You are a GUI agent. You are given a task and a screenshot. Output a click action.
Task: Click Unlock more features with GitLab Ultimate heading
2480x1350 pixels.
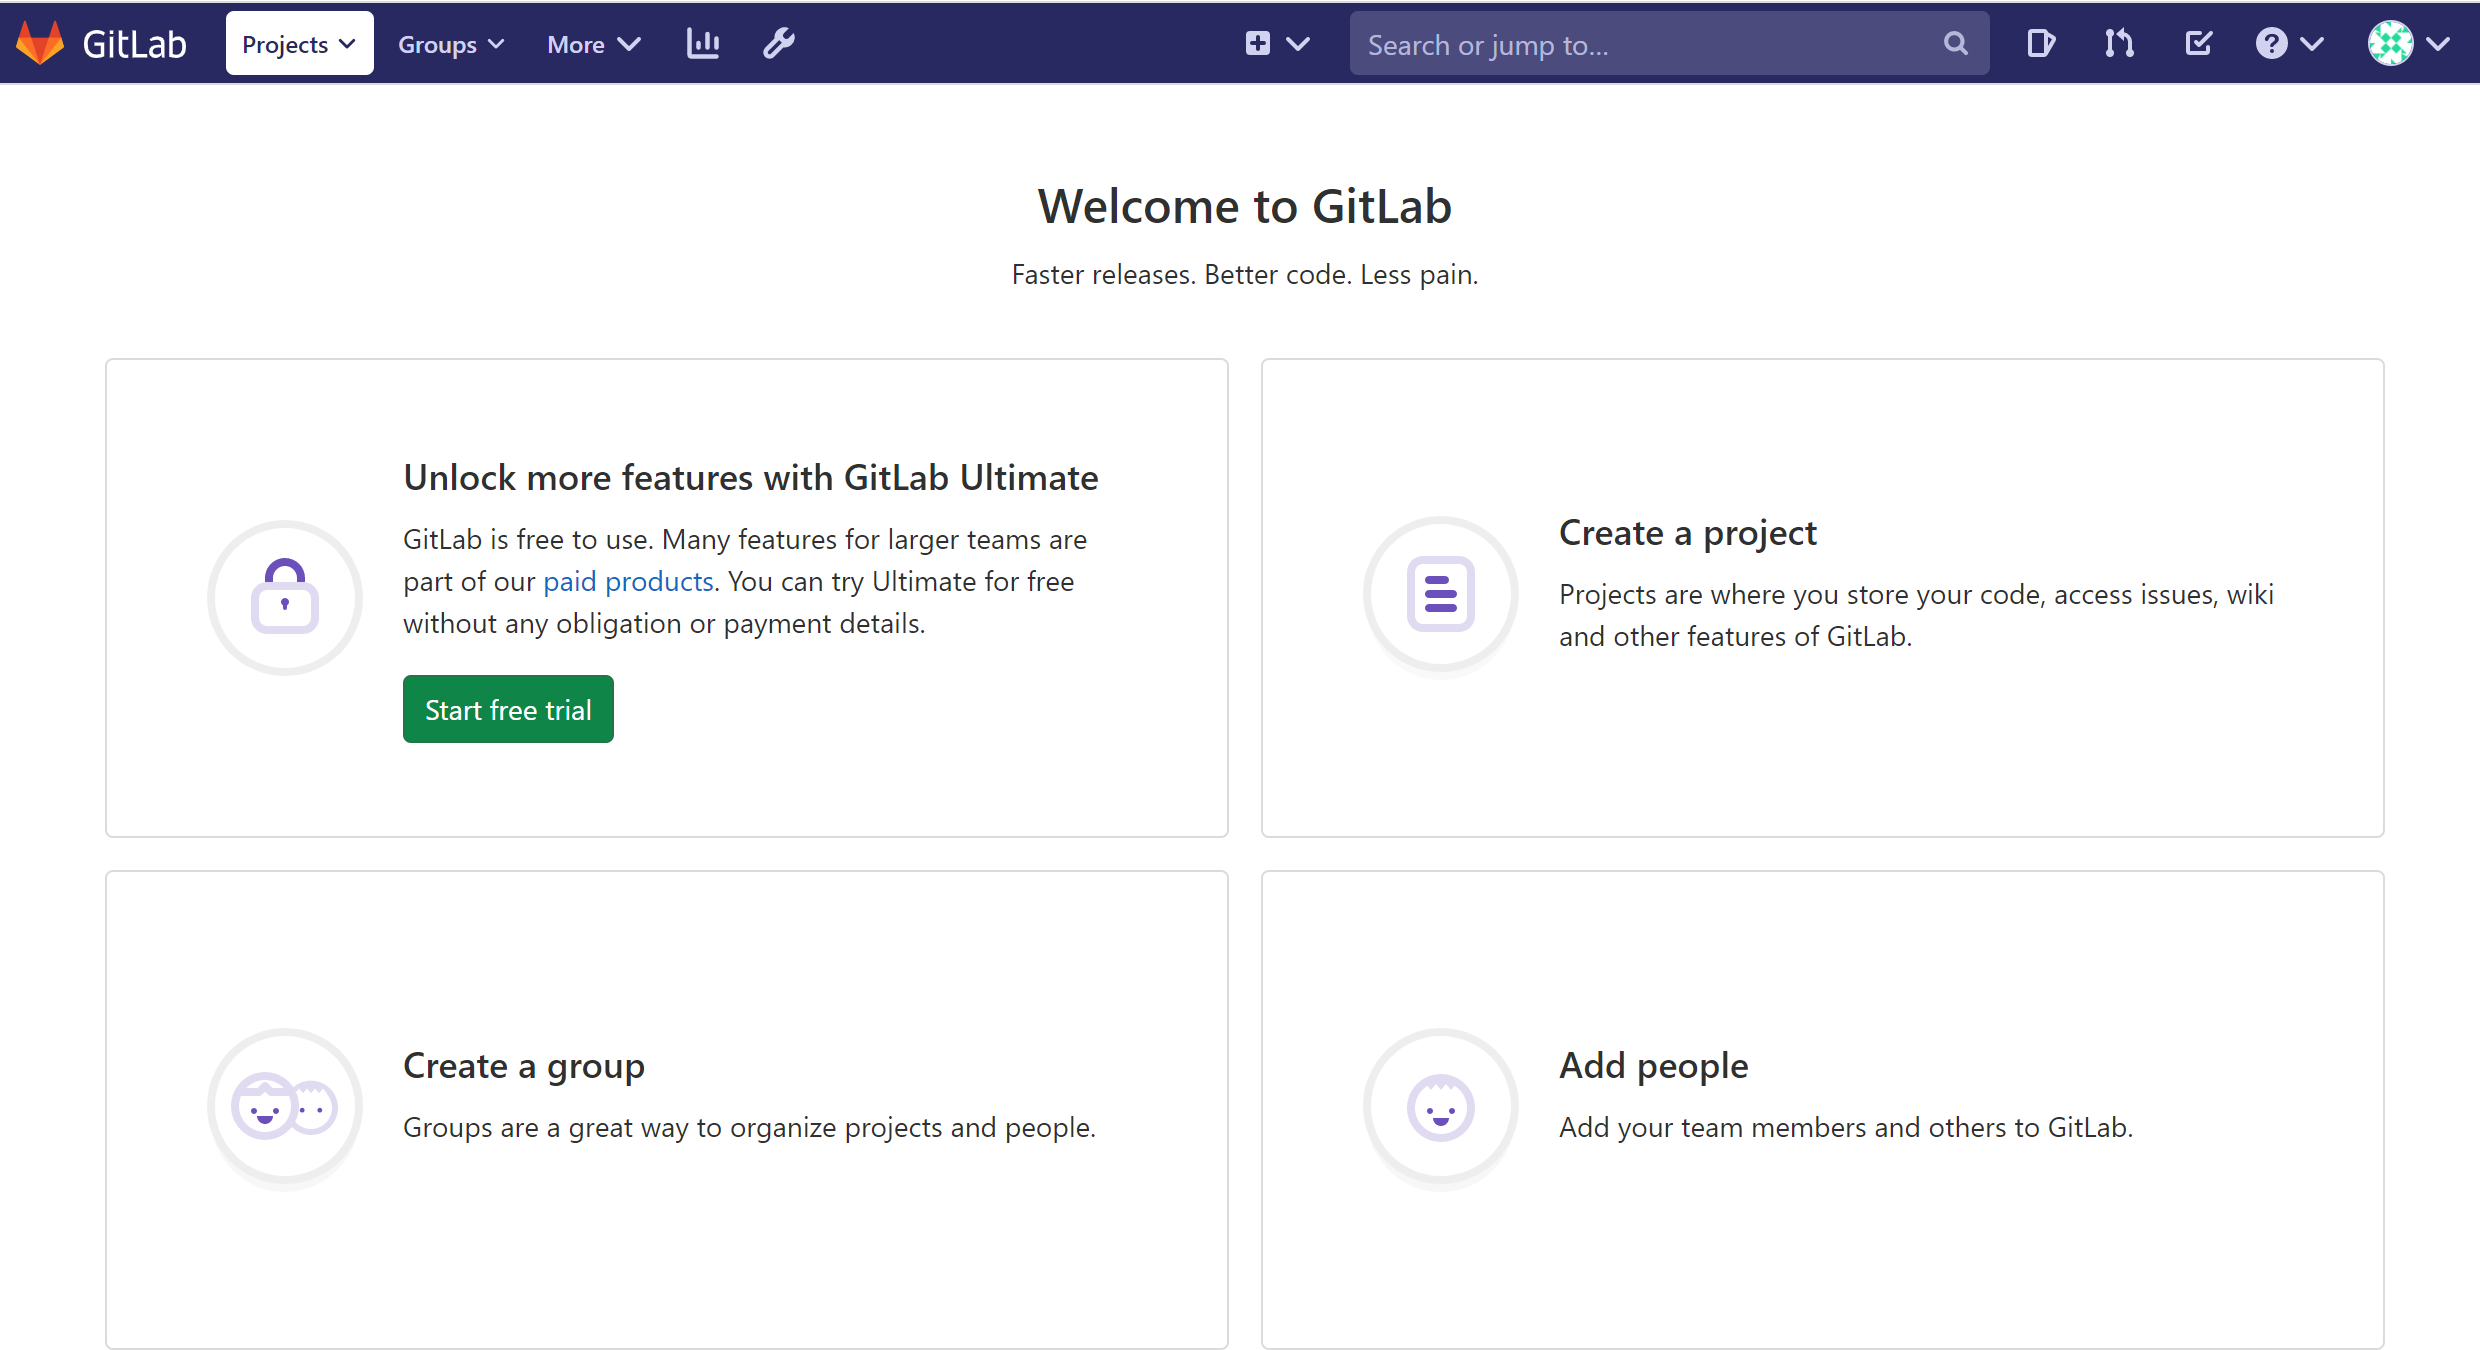click(x=750, y=477)
